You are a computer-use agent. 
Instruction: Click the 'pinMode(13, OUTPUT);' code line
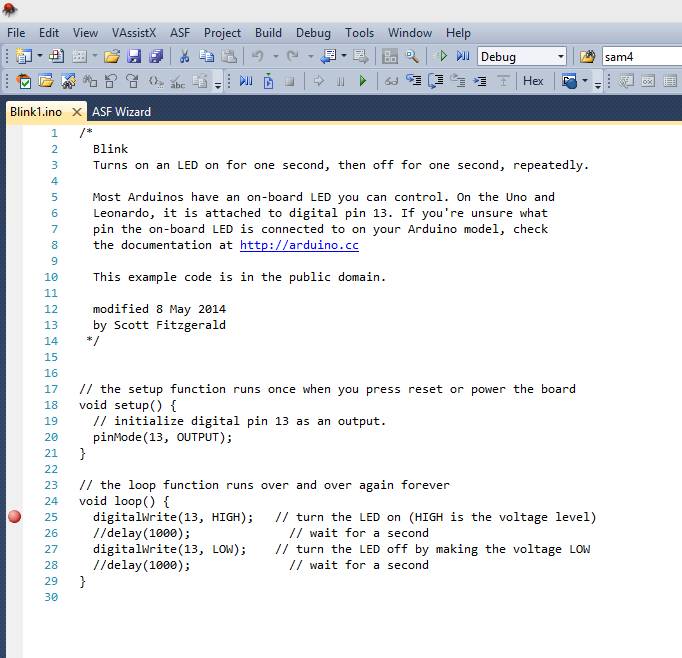tap(163, 437)
